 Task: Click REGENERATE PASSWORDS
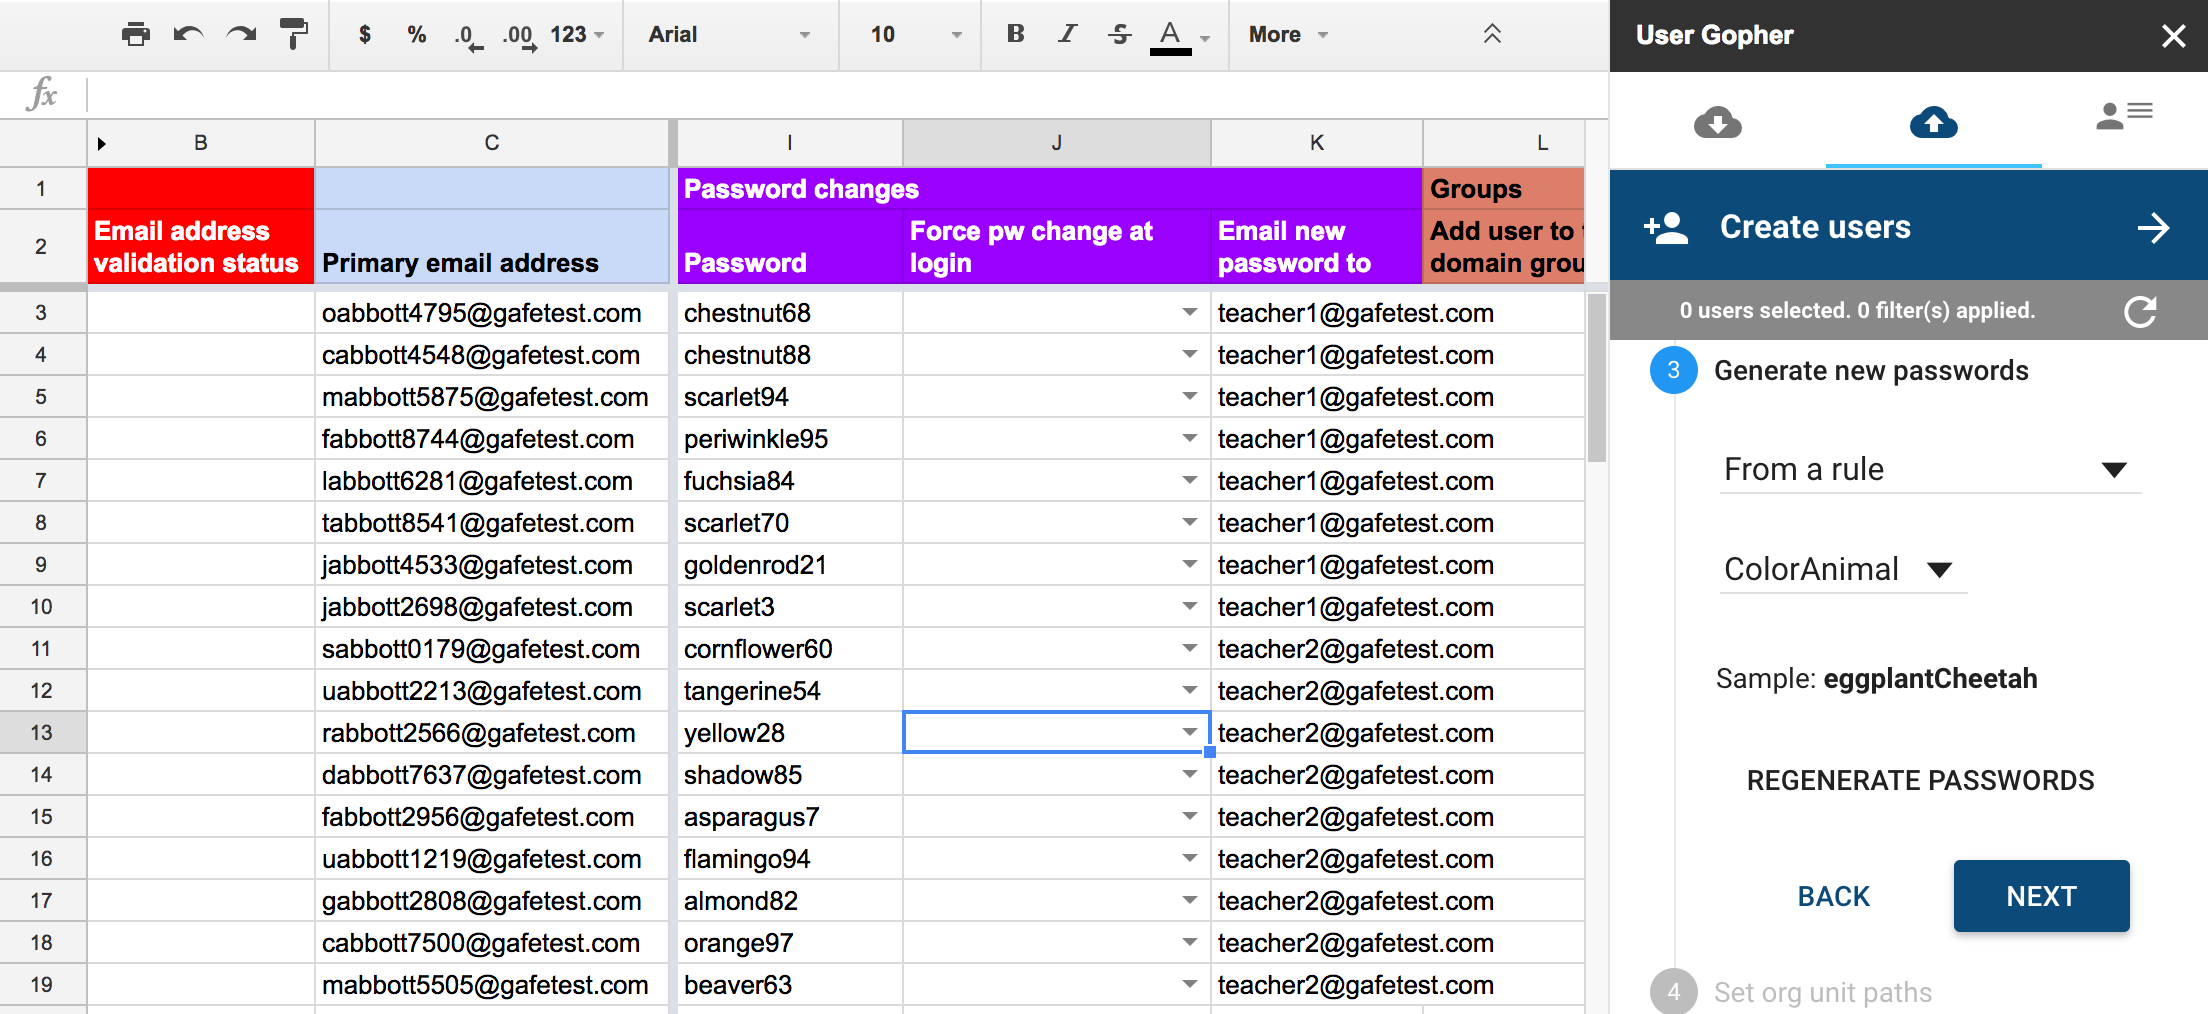(1920, 781)
